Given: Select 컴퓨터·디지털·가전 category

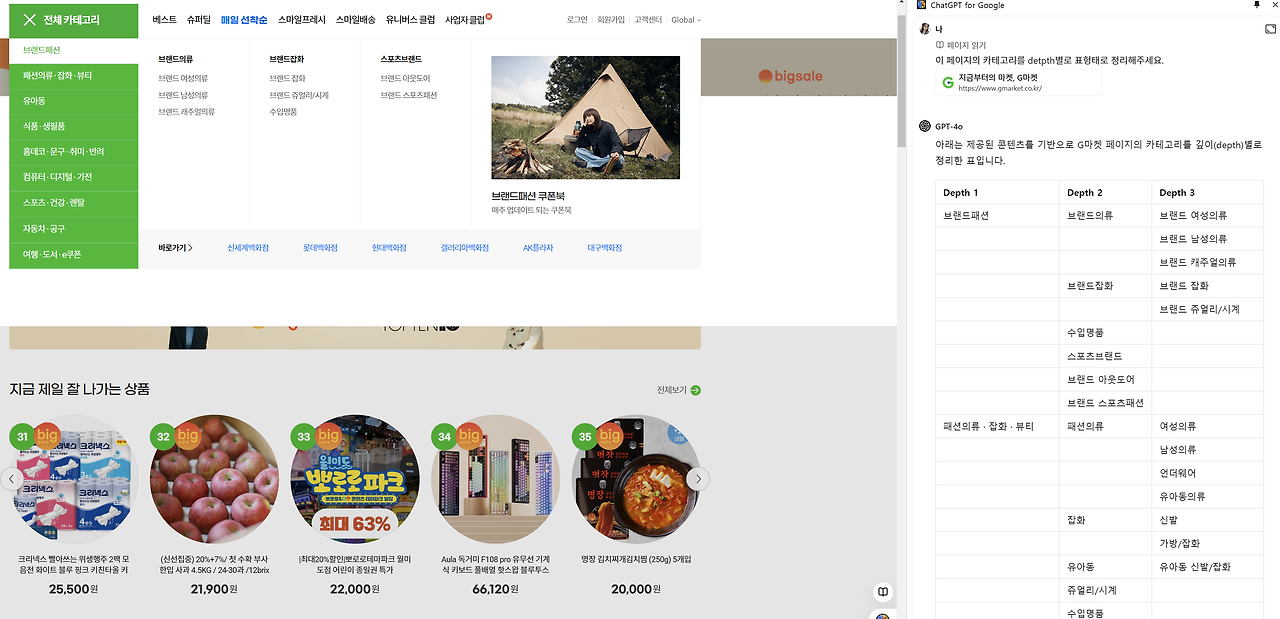Looking at the screenshot, I should (74, 178).
